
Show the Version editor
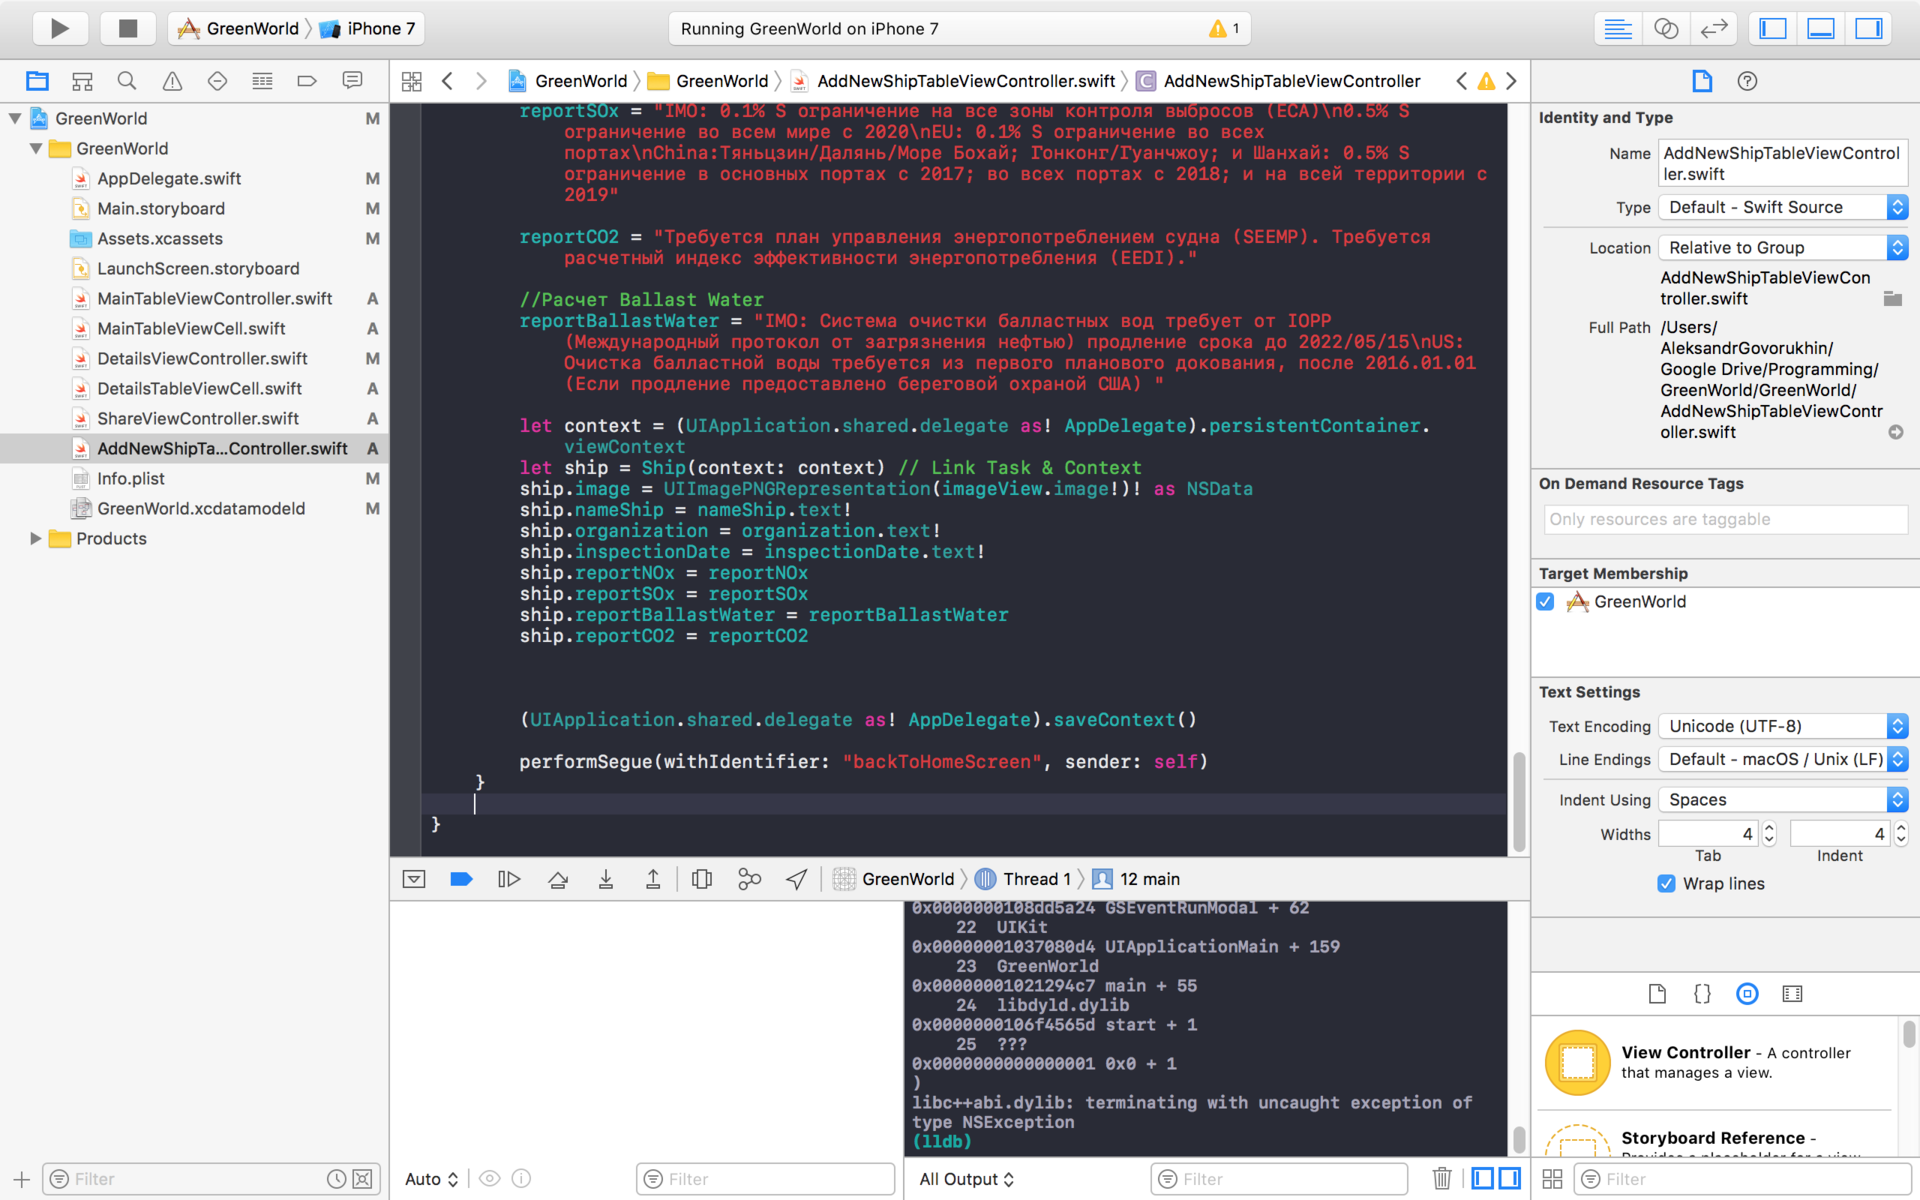click(x=1714, y=28)
